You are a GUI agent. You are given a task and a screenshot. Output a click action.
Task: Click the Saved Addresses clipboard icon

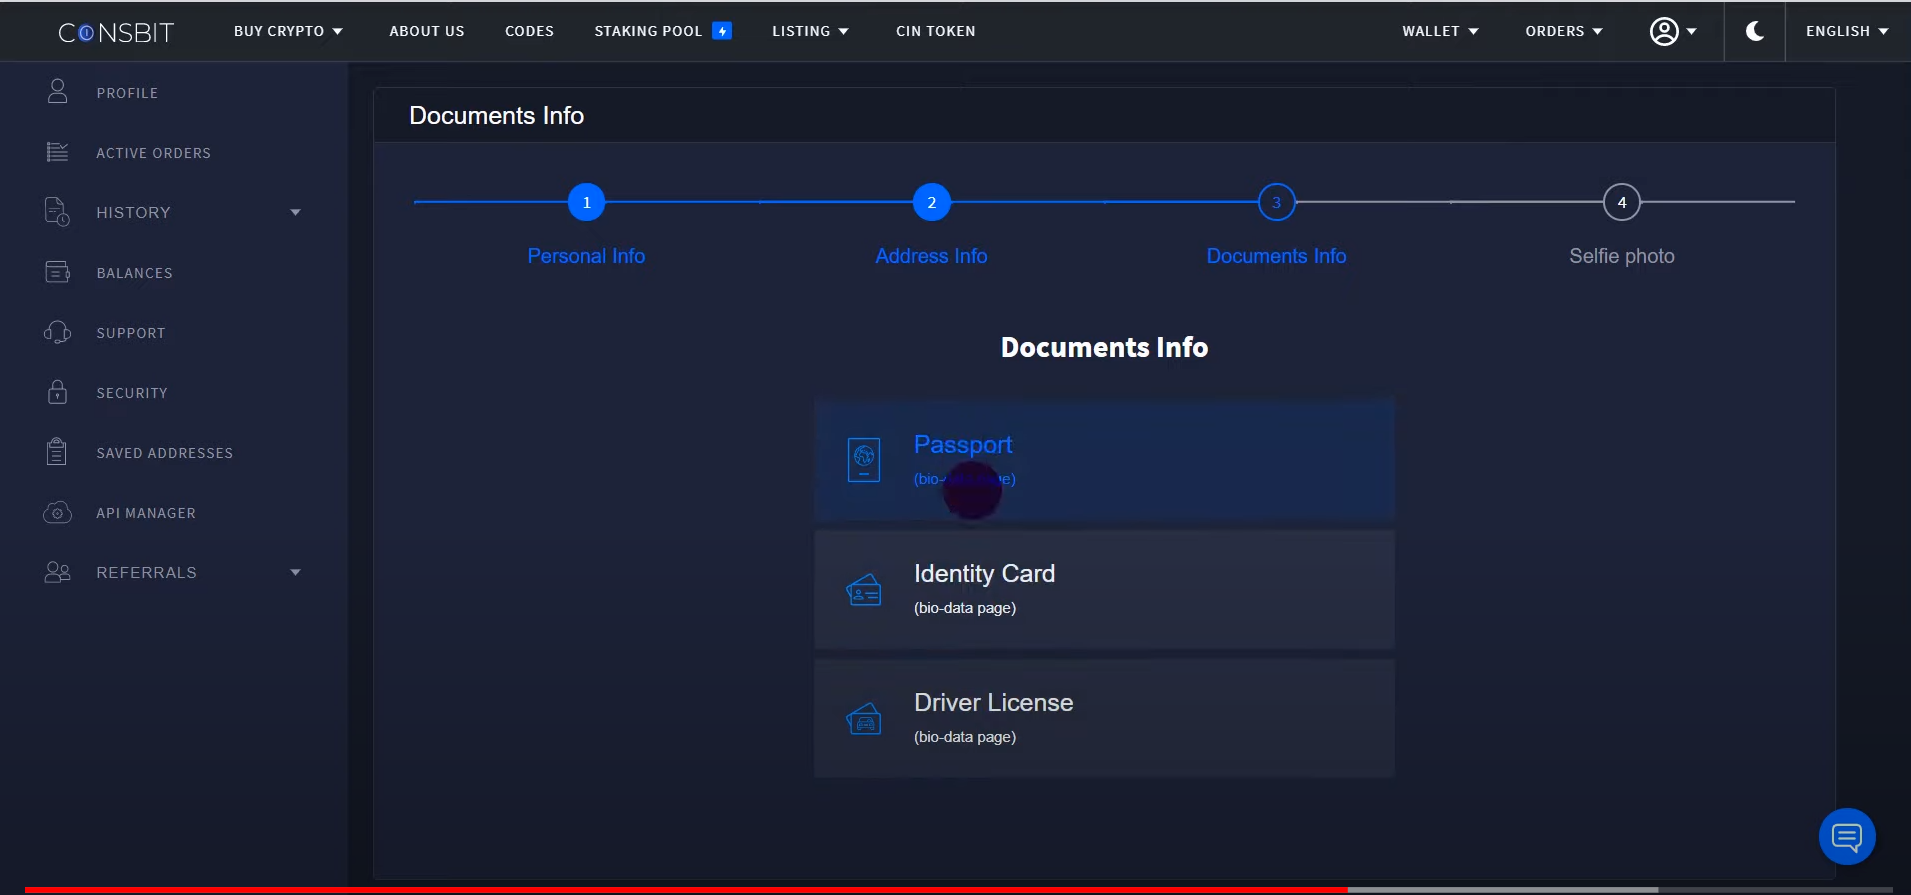pos(57,452)
